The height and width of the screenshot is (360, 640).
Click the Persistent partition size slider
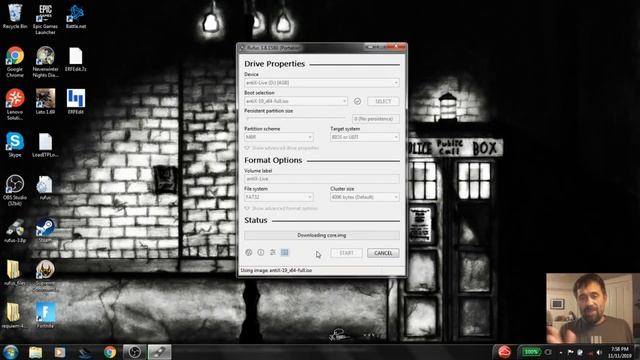(296, 119)
